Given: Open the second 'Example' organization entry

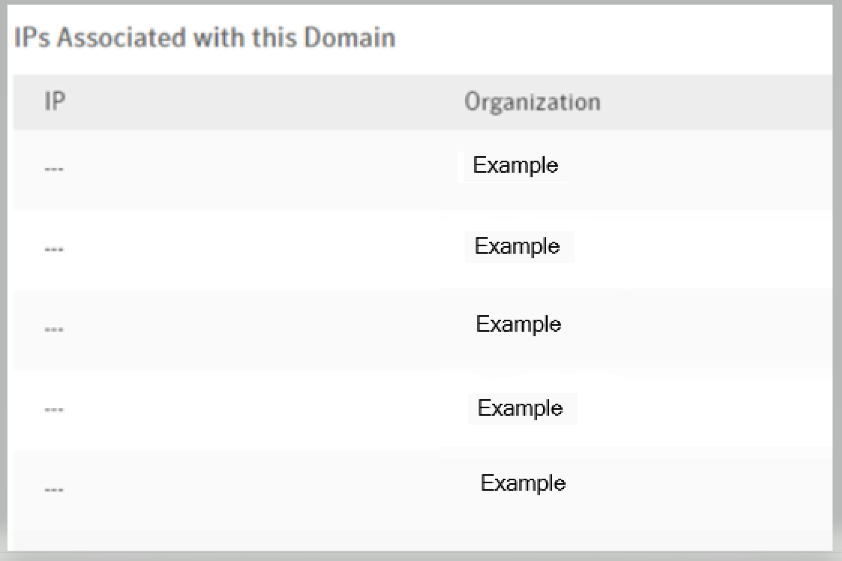Looking at the screenshot, I should (517, 246).
